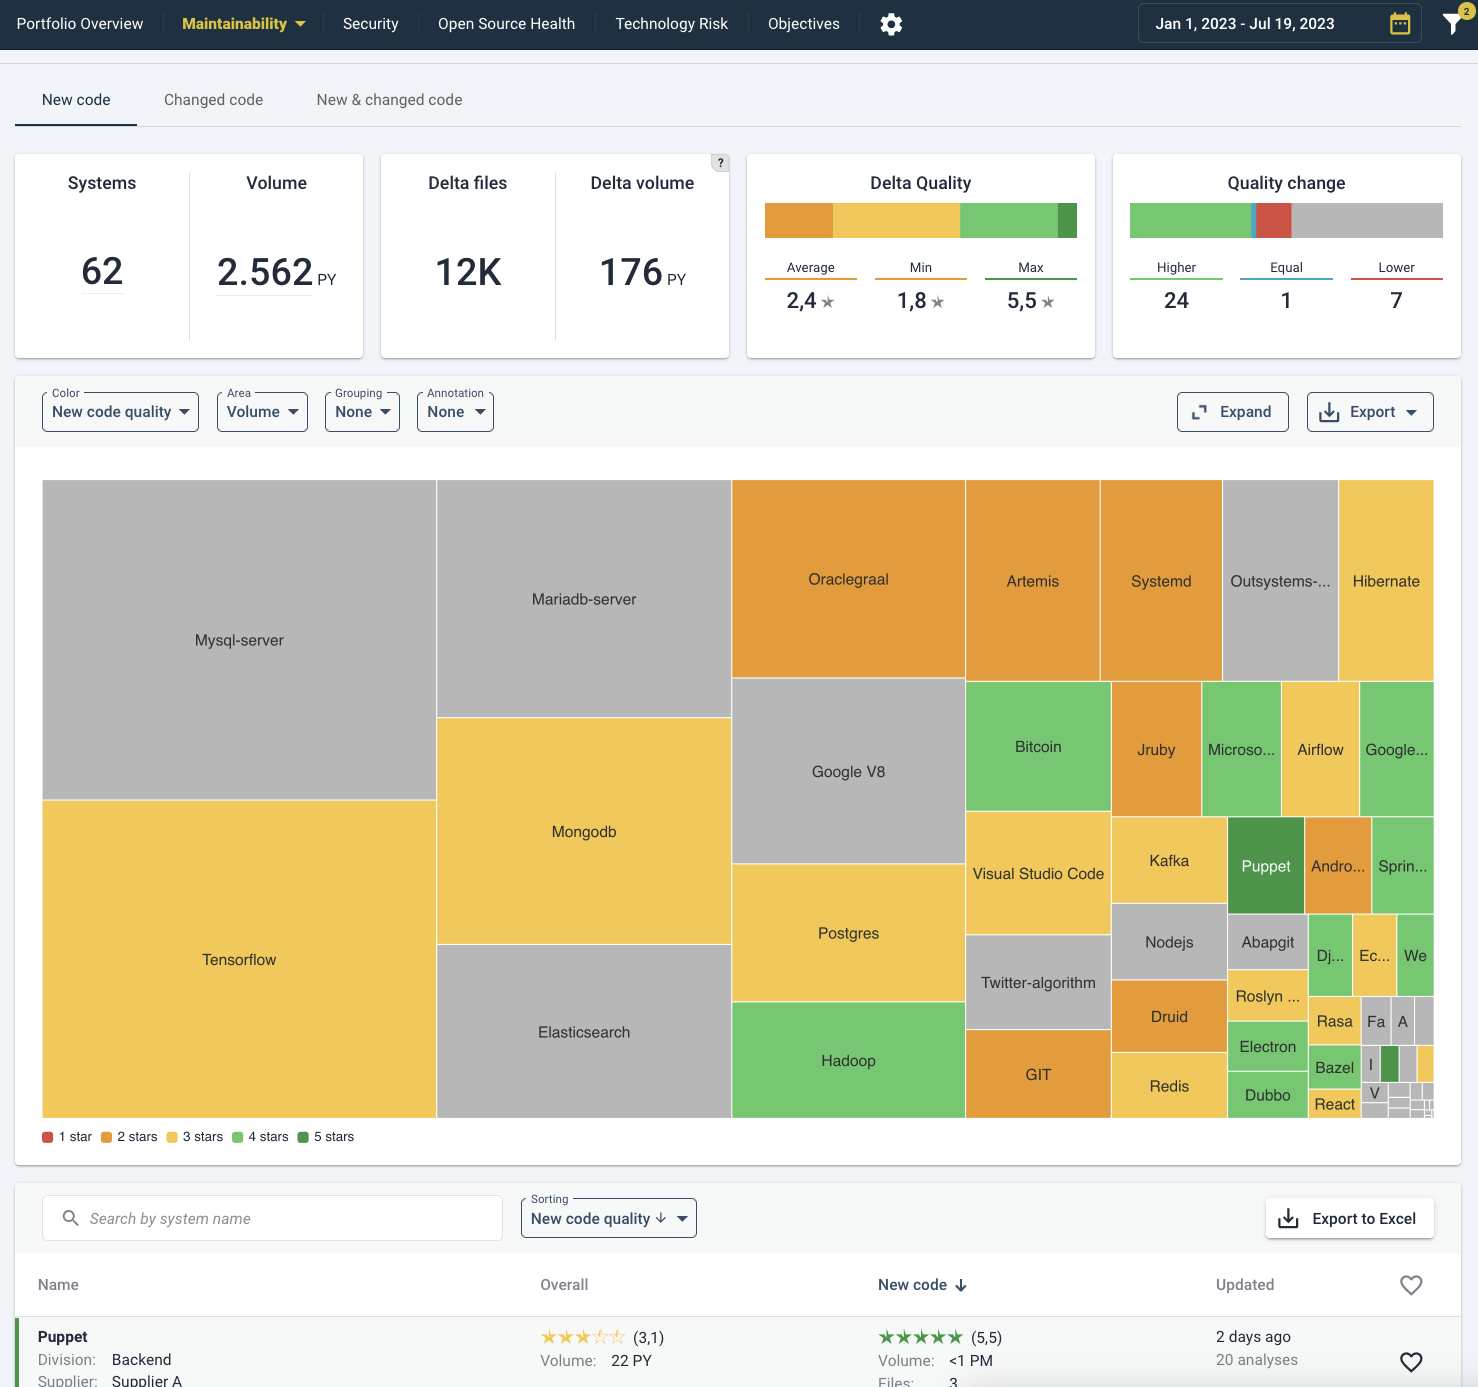The height and width of the screenshot is (1387, 1478).
Task: Open the calendar date picker icon
Action: coord(1400,24)
